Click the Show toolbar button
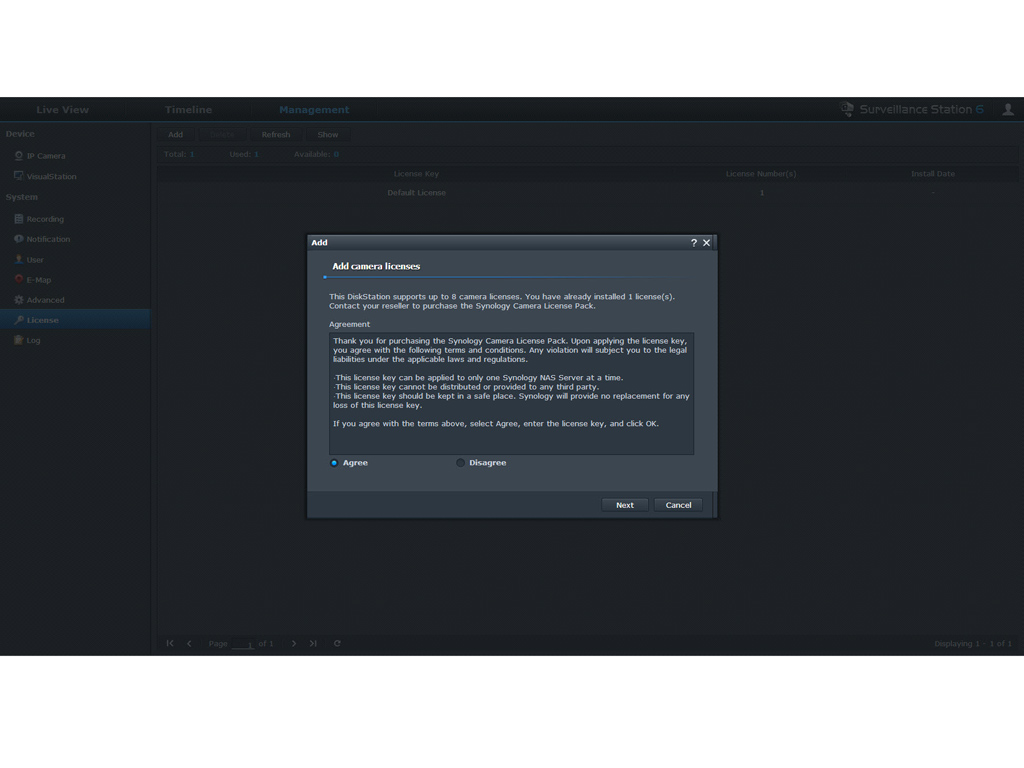 (x=328, y=135)
